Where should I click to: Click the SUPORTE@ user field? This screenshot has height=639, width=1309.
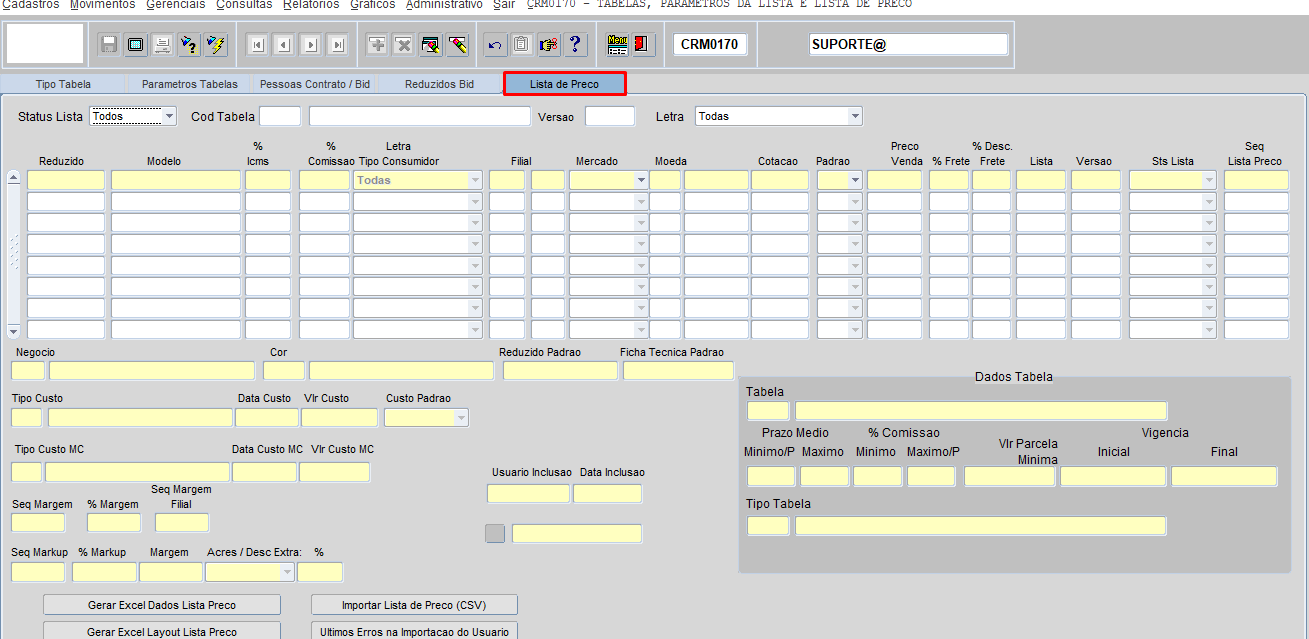pos(909,45)
